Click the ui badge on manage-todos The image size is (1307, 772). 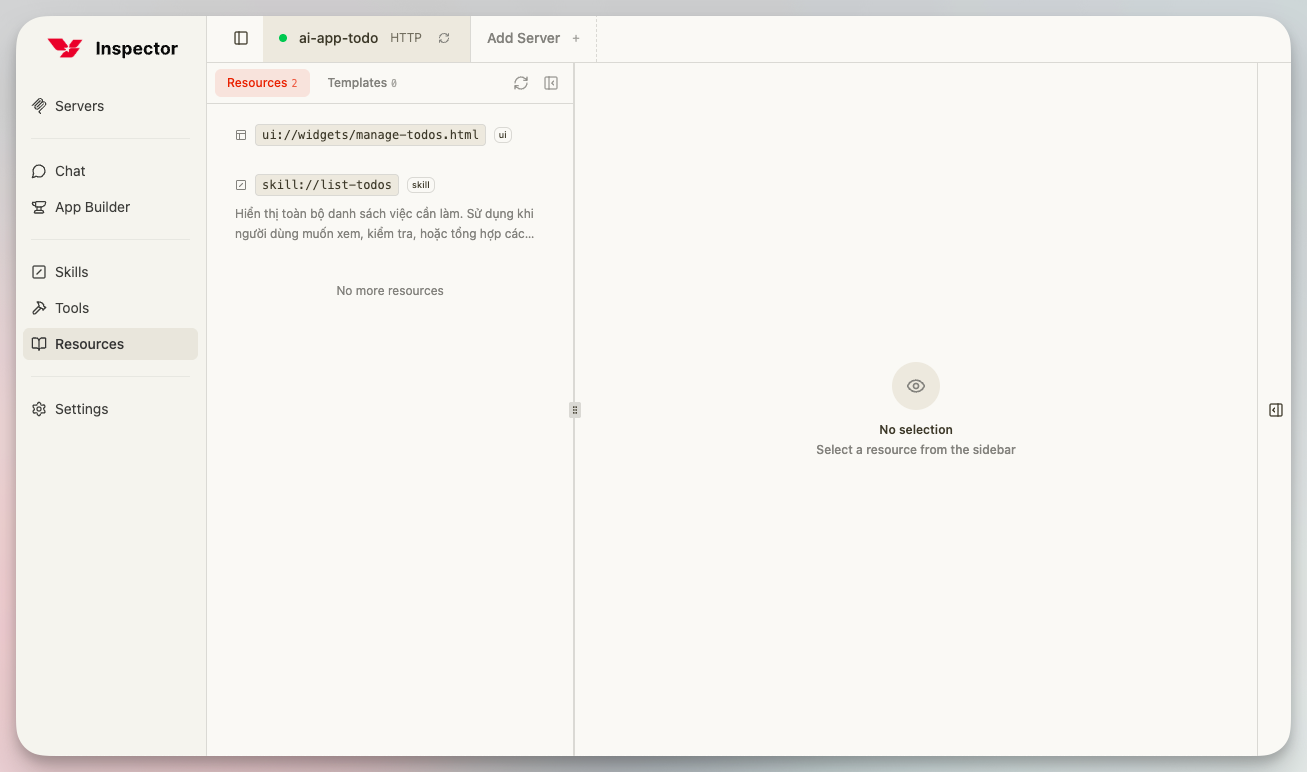(x=503, y=135)
